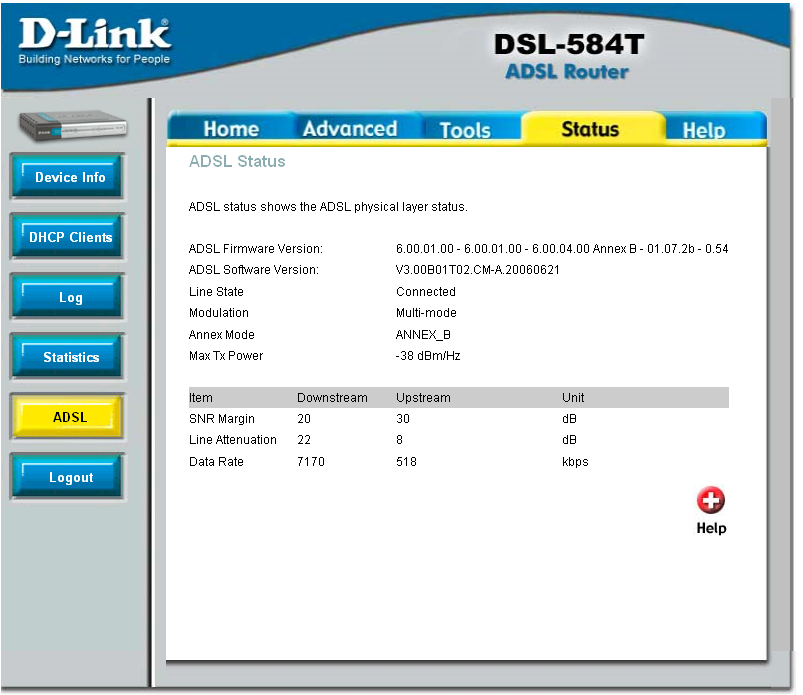803x695 pixels.
Task: Click the Unit column header
Action: (x=573, y=397)
